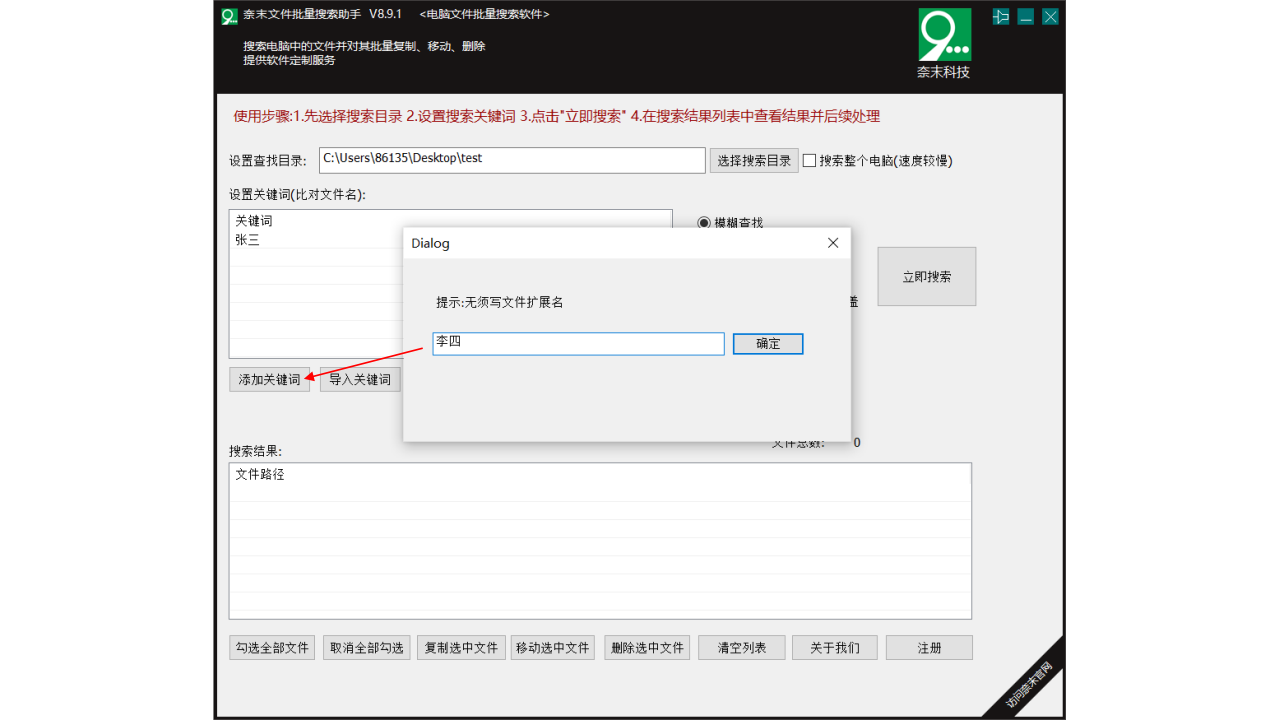Click the 选择搜索目录 button
The image size is (1280, 720).
pyautogui.click(x=753, y=160)
